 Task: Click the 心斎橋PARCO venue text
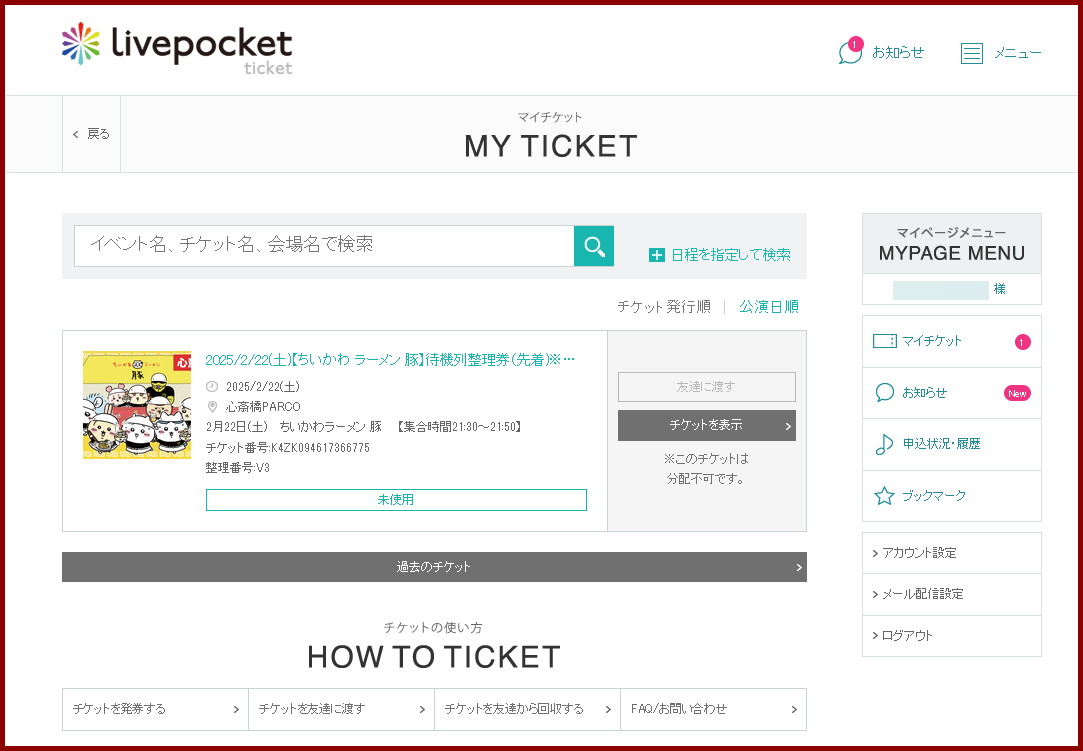[262, 406]
